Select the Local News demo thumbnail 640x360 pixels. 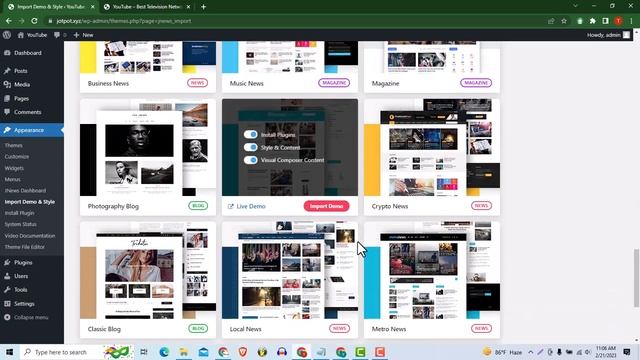[290, 270]
